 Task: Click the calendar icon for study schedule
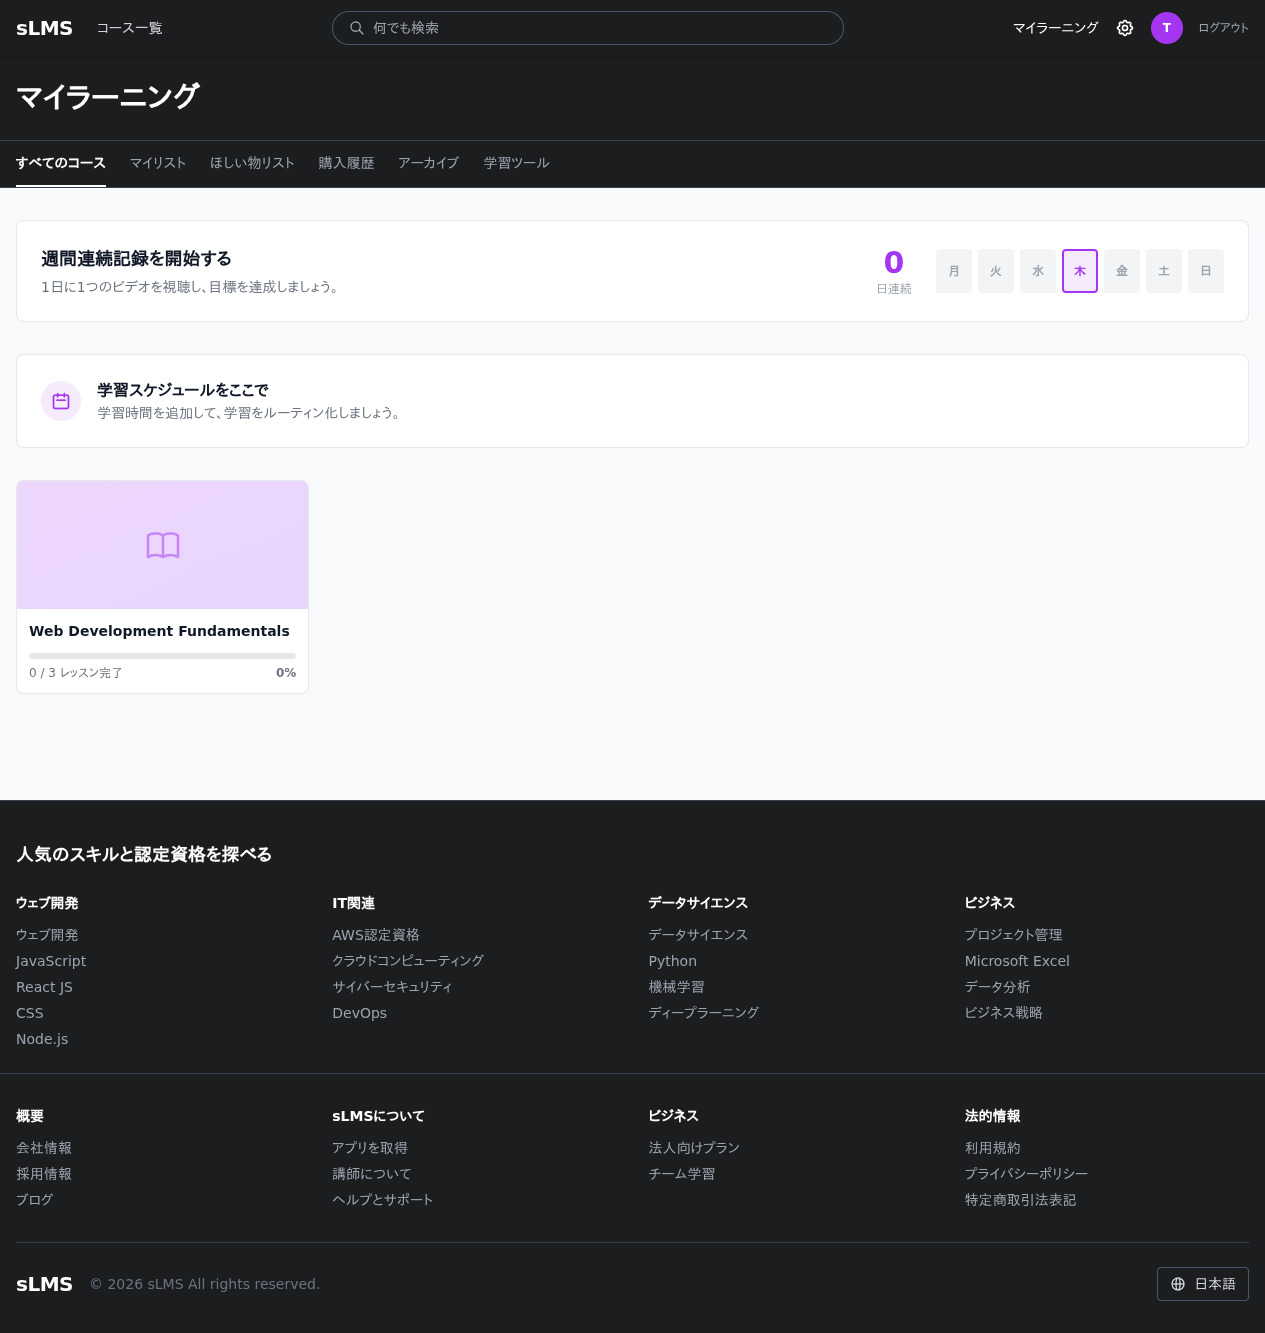point(61,401)
